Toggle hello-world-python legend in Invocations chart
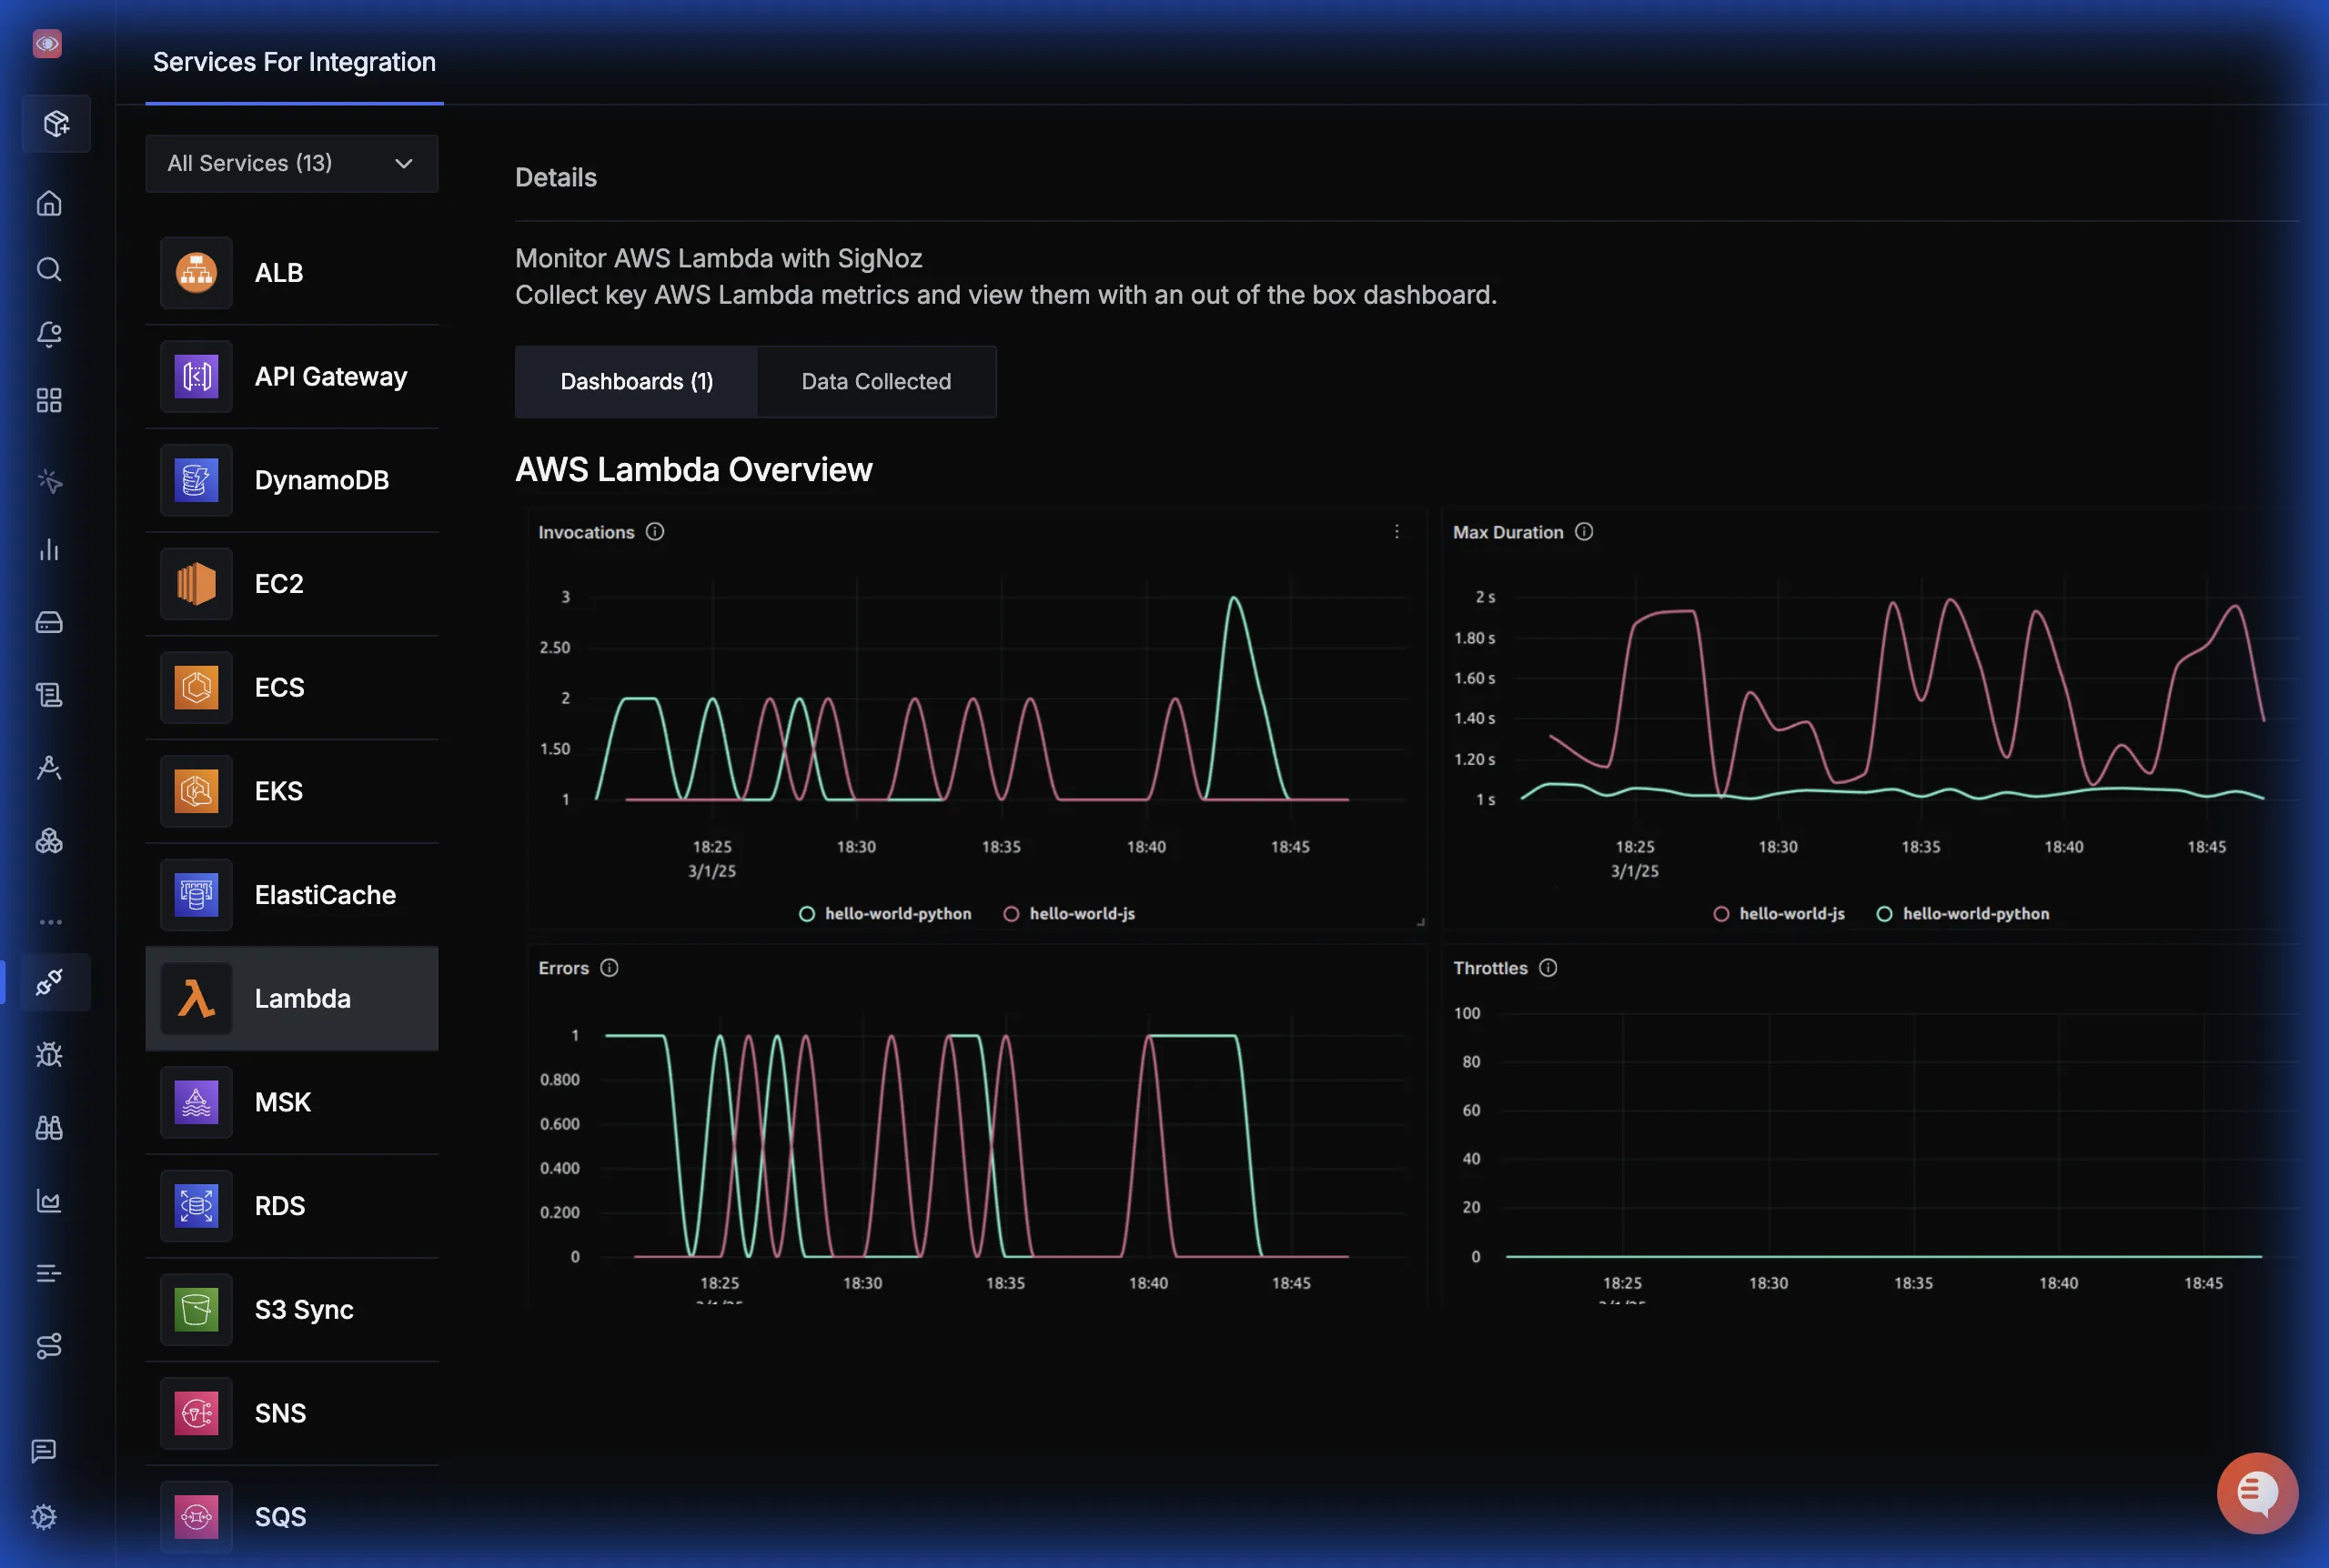The height and width of the screenshot is (1568, 2329). (x=885, y=914)
